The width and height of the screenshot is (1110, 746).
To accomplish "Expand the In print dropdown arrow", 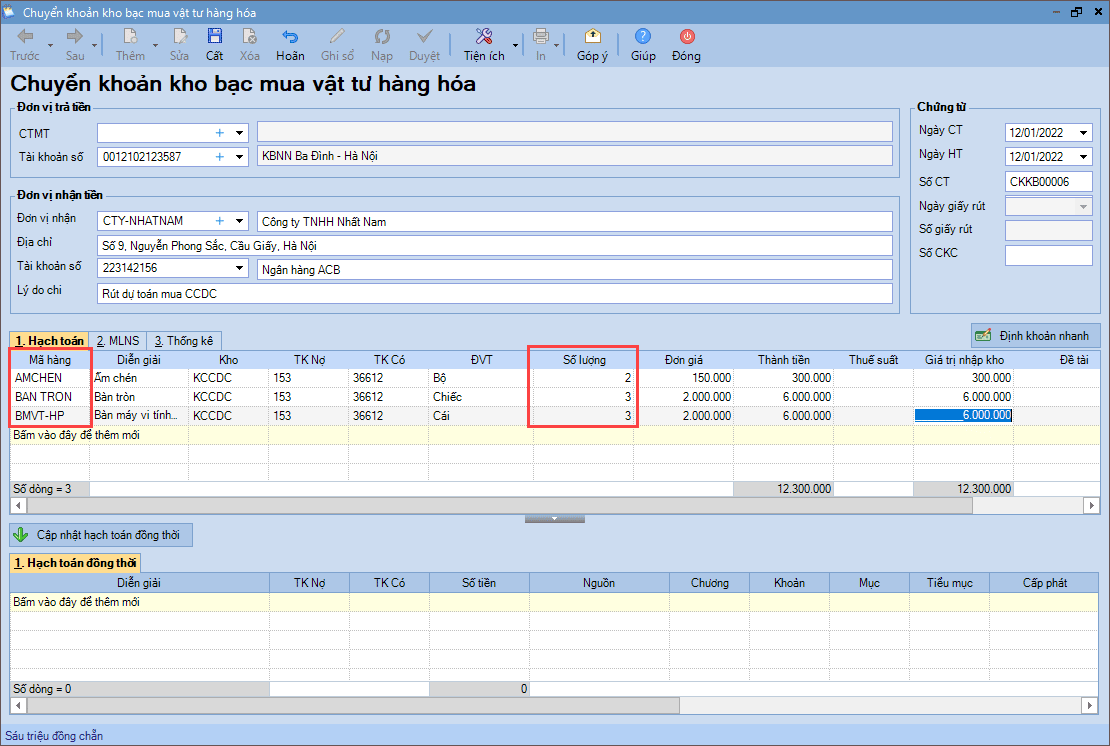I will coord(556,46).
